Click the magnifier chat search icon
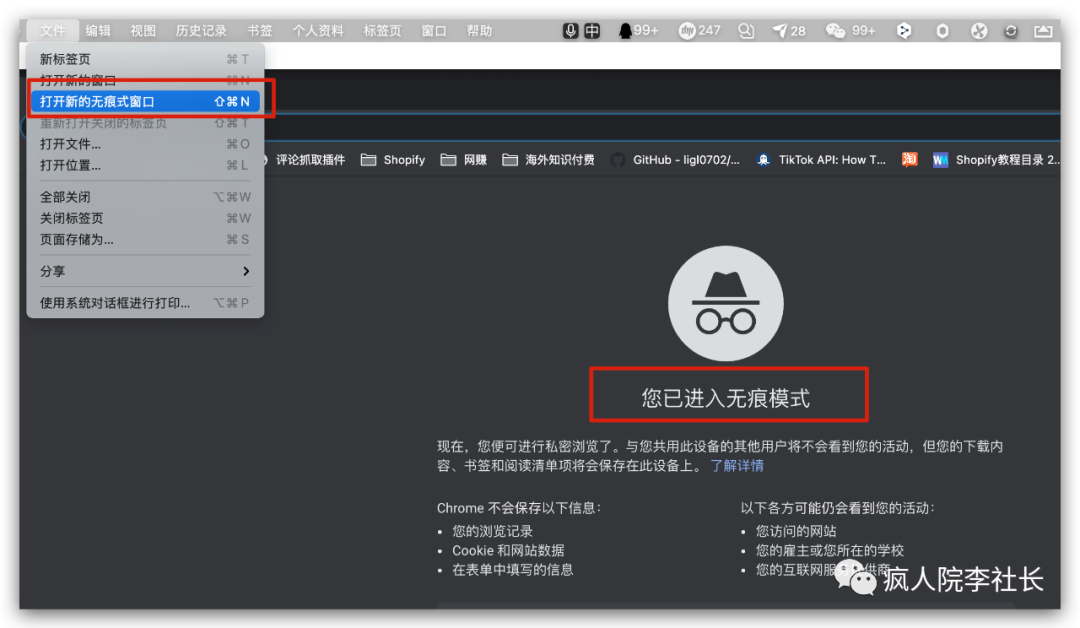The width and height of the screenshot is (1080, 628). (746, 31)
